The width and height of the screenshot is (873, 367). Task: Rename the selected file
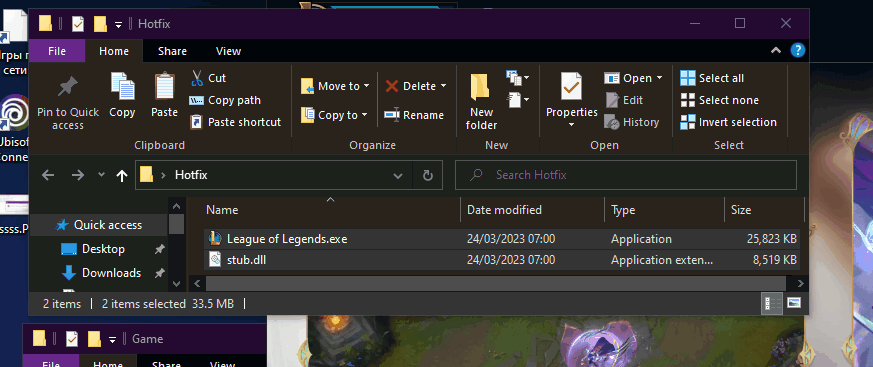pos(414,115)
